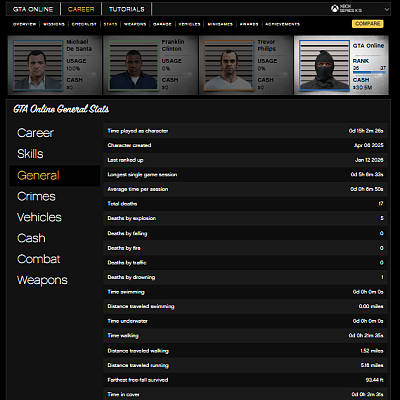The height and width of the screenshot is (400, 400).
Task: Click the 'GTA Online General Stats' heading
Action: [x=61, y=109]
